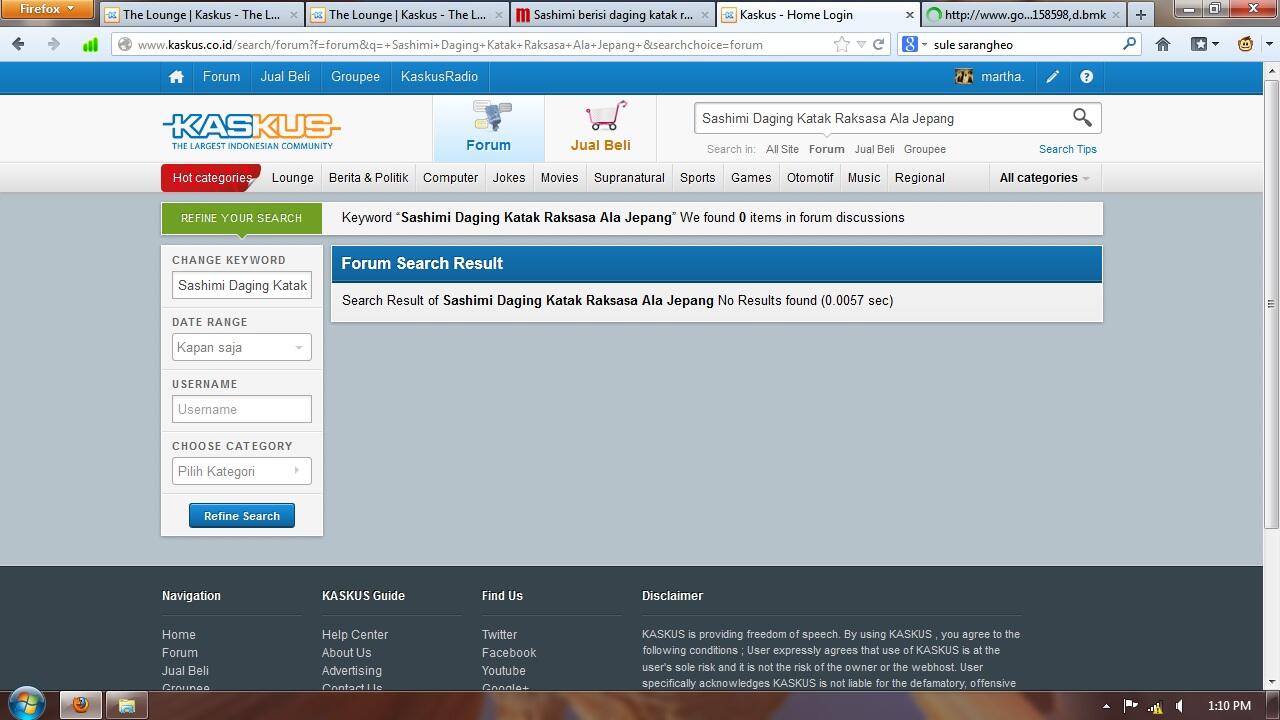The width and height of the screenshot is (1280, 720).
Task: Expand the 'All categories' dropdown
Action: (x=1044, y=178)
